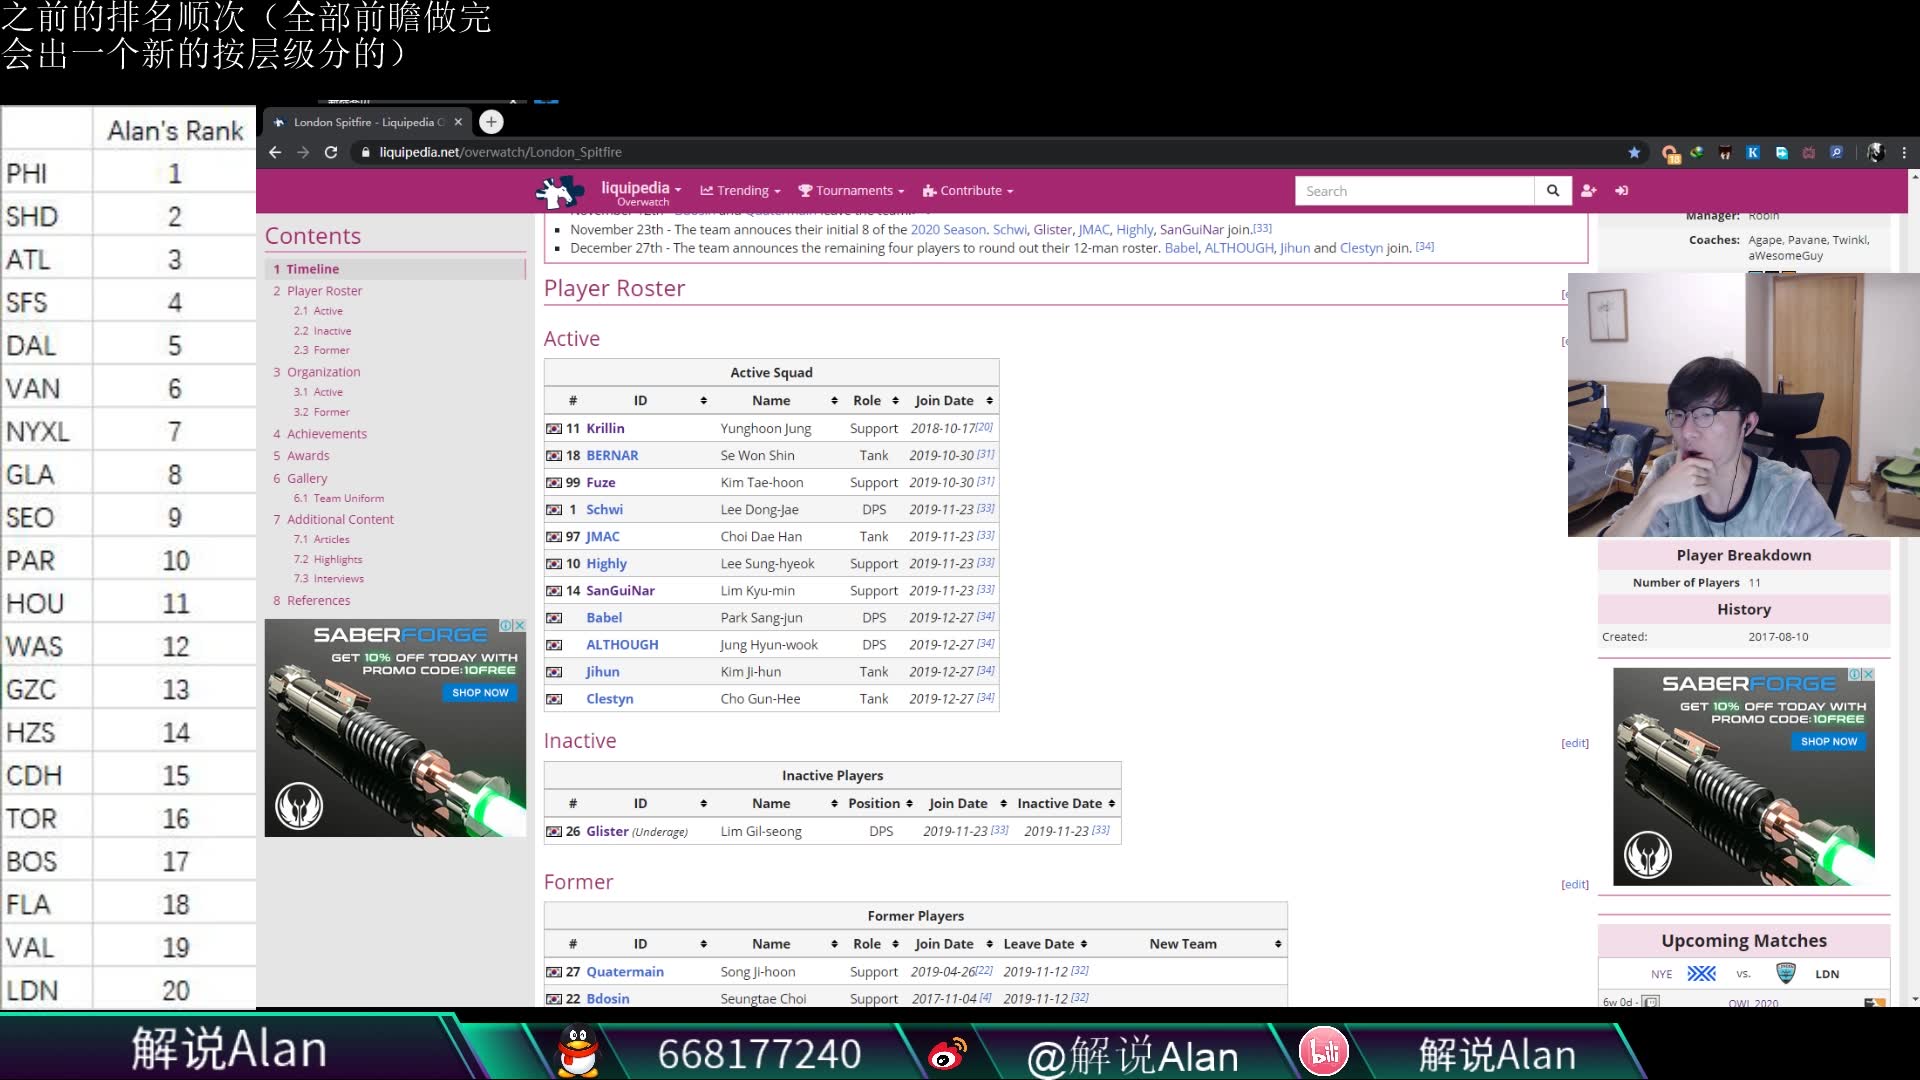The height and width of the screenshot is (1080, 1920).
Task: Open the Glister inactive player page
Action: 607,831
